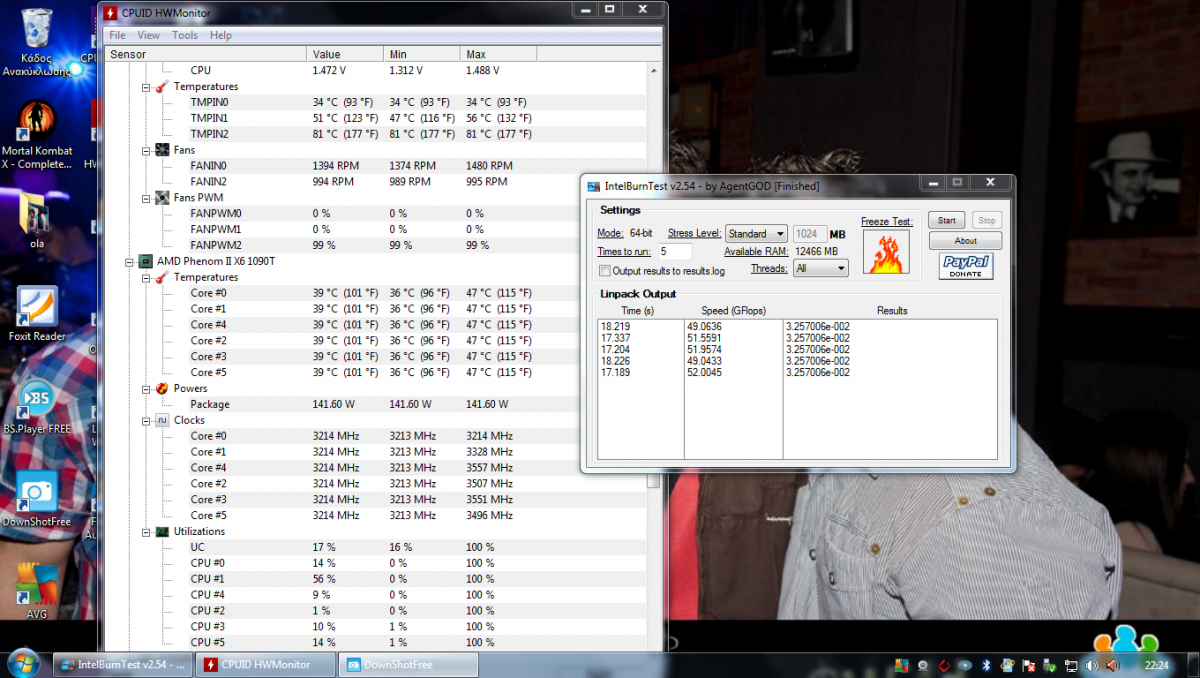The image size is (1200, 678).
Task: Click the Safely Remove Hardware tray icon
Action: pyautogui.click(x=1050, y=665)
